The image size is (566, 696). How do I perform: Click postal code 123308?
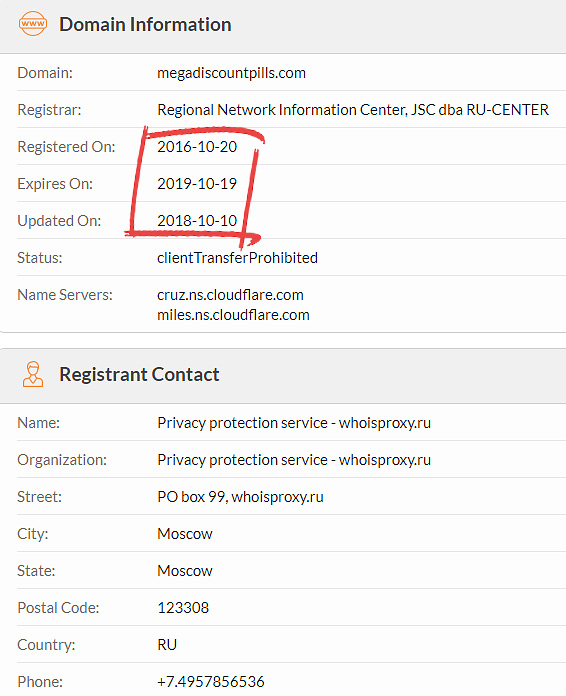click(x=183, y=608)
